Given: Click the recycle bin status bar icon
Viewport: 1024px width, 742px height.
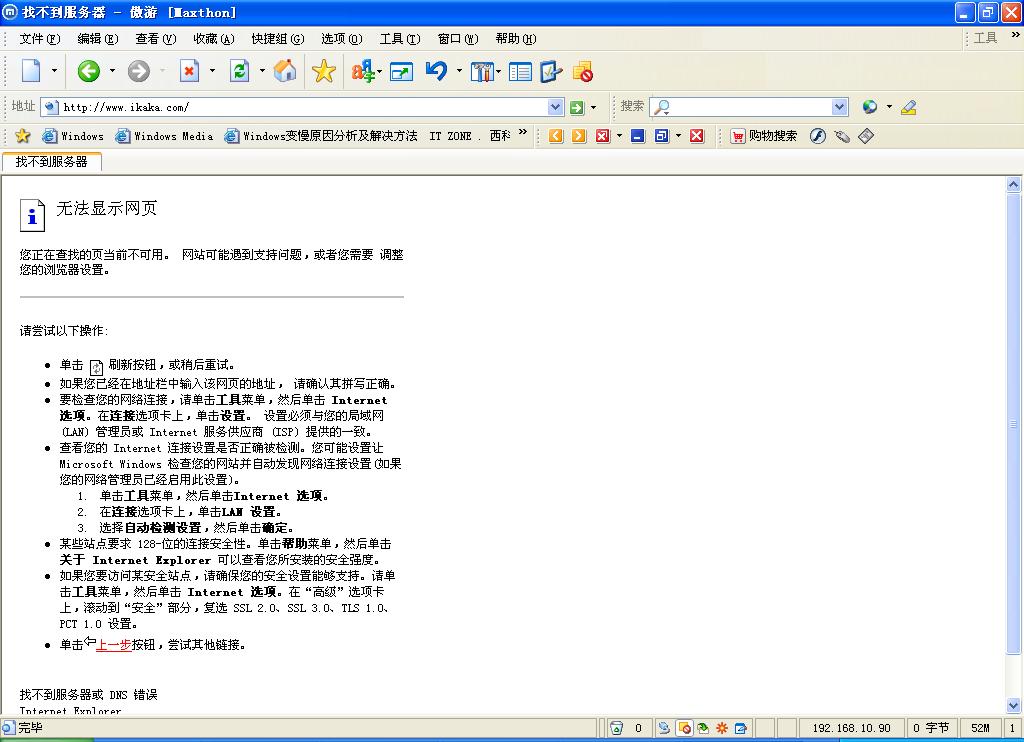Looking at the screenshot, I should (x=616, y=728).
